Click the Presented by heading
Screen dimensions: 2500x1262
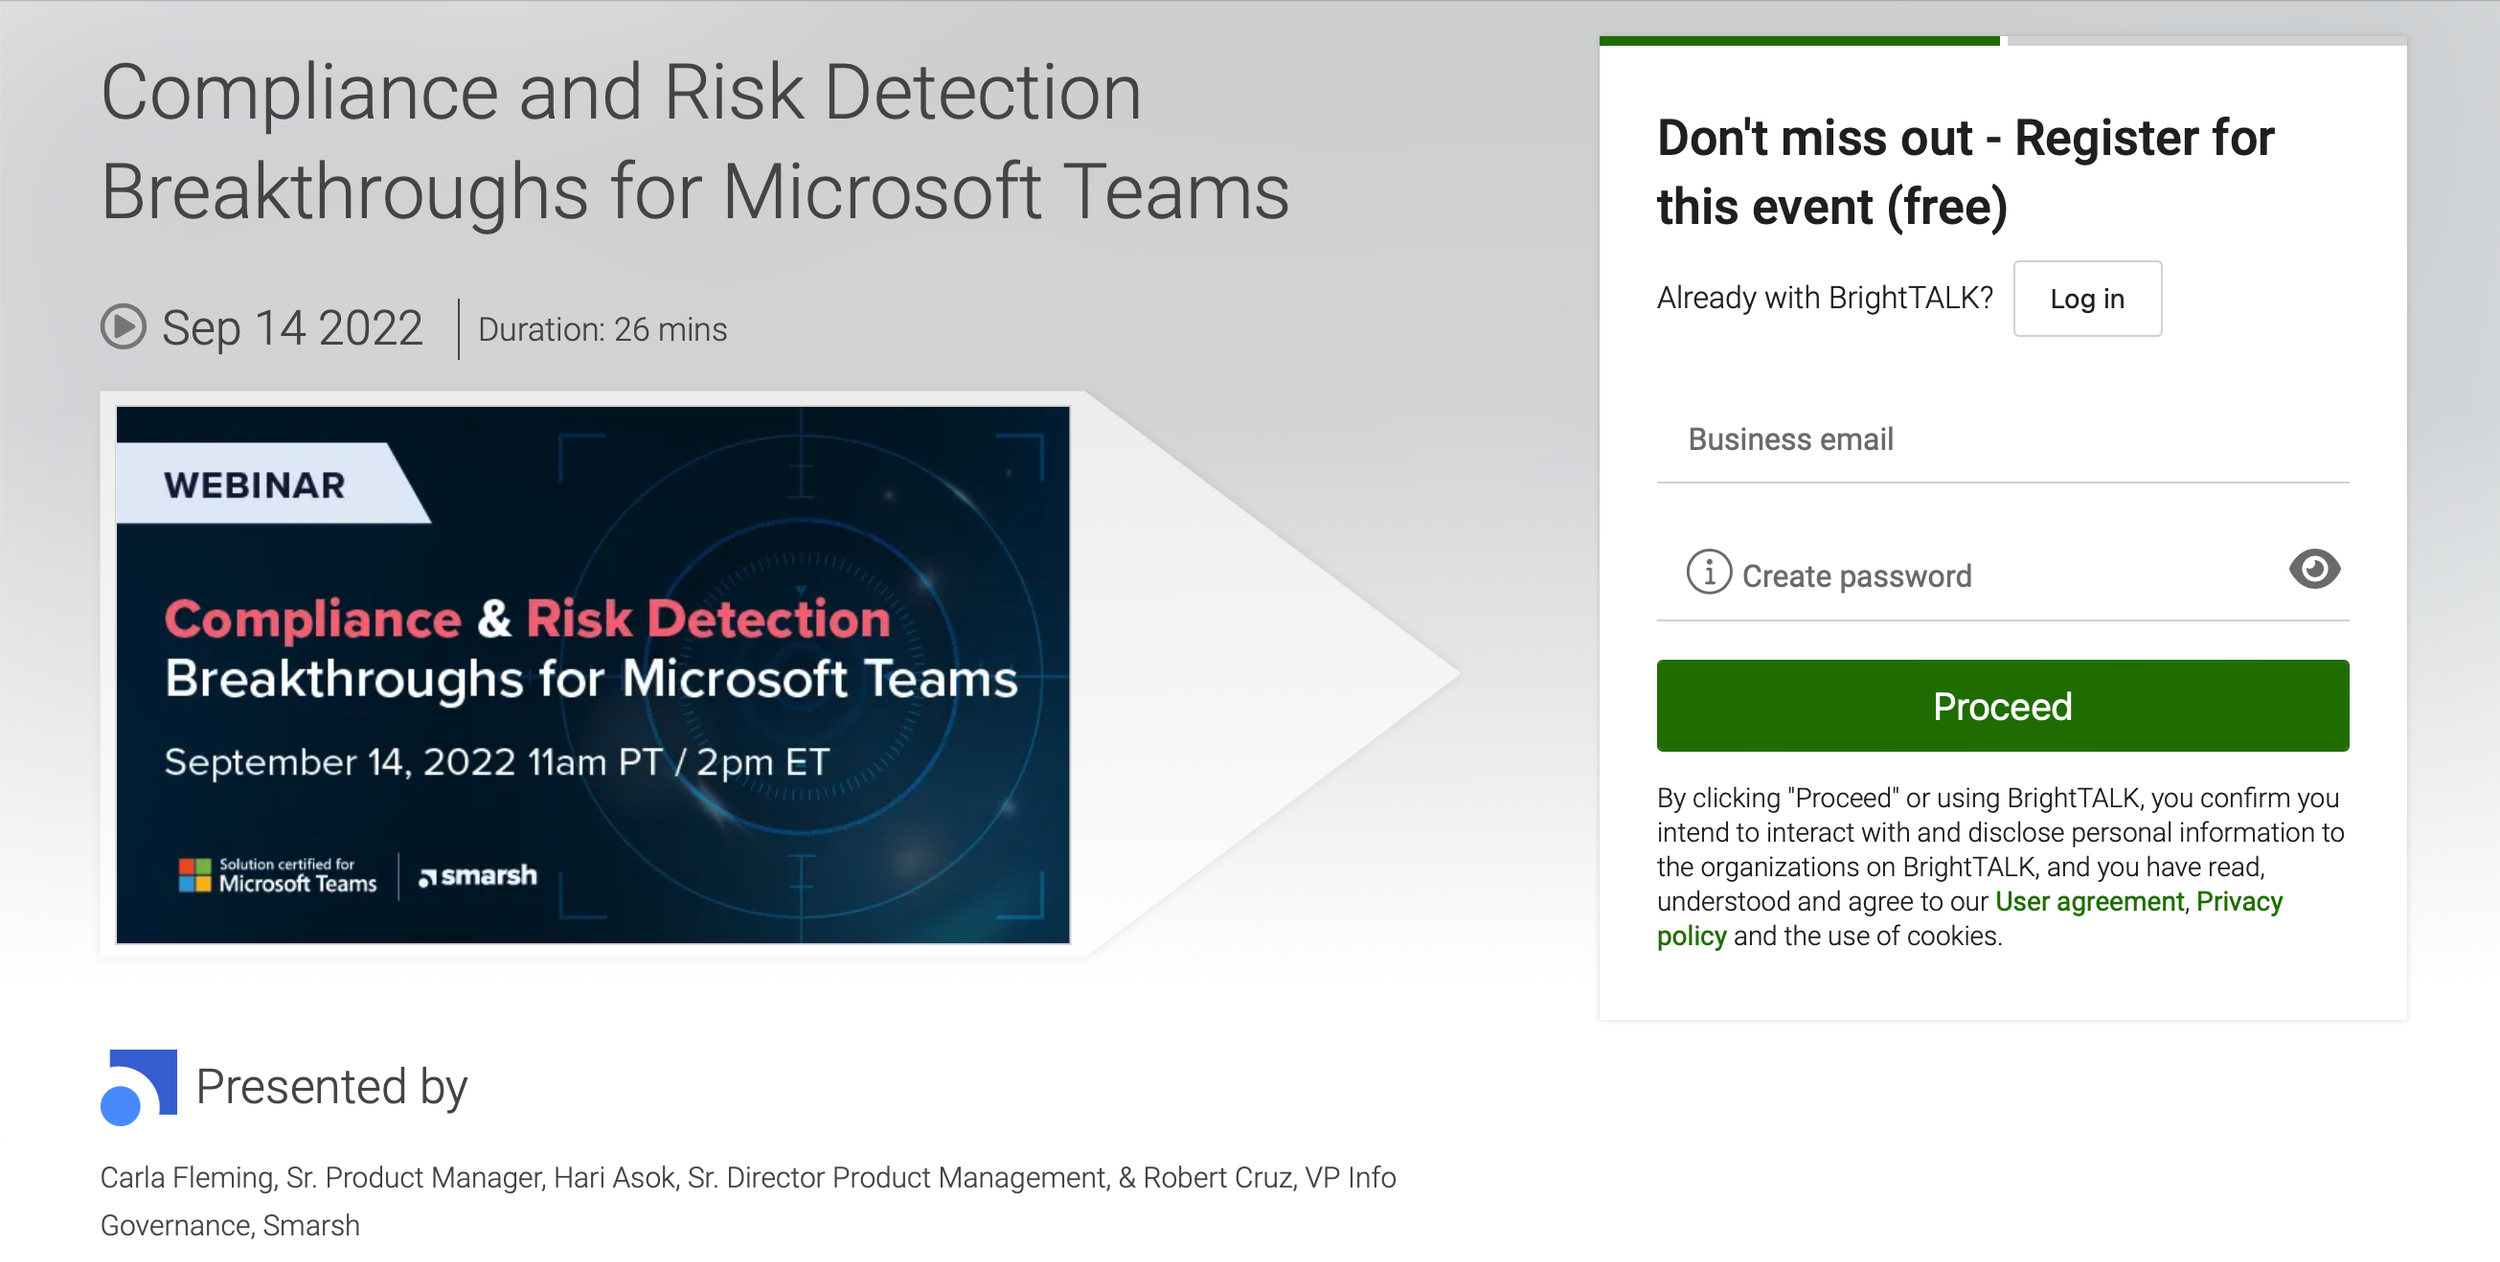[x=331, y=1087]
